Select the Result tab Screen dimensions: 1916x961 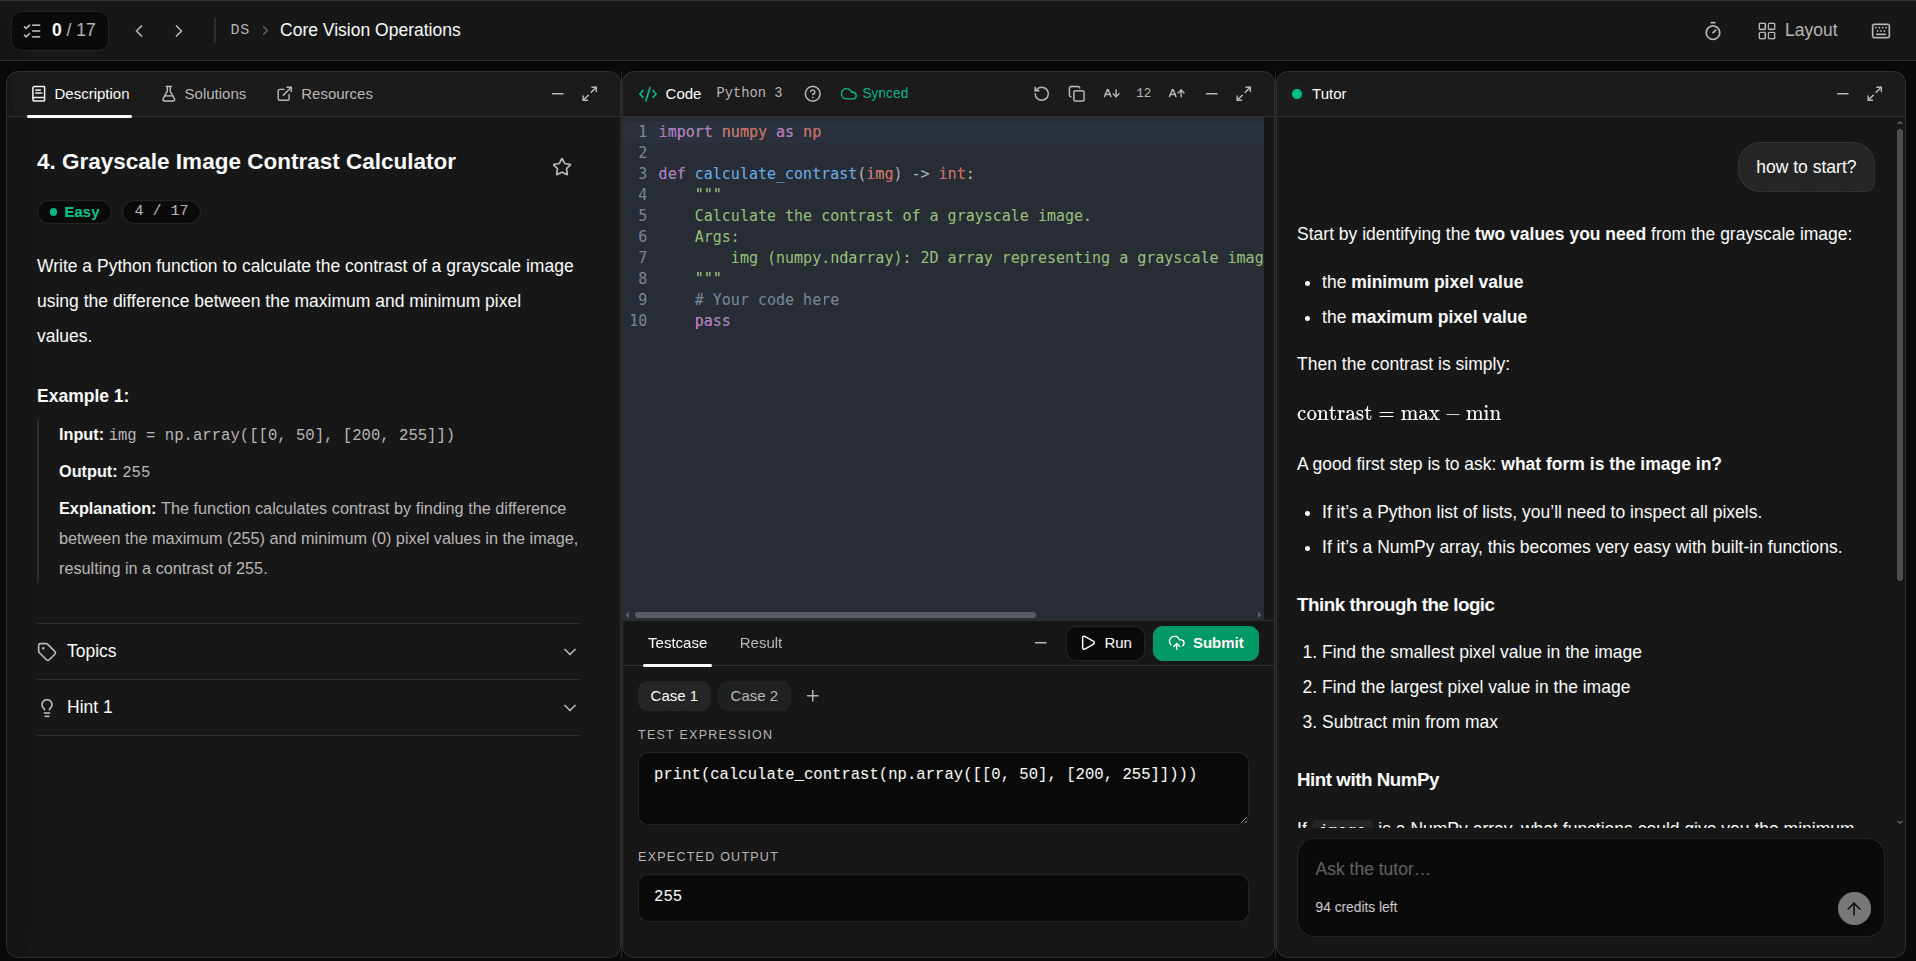click(x=761, y=644)
